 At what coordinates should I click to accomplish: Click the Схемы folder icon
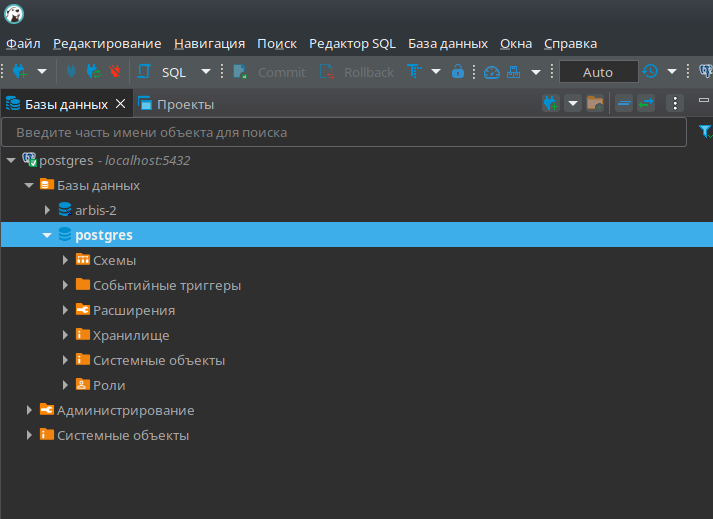(x=83, y=259)
